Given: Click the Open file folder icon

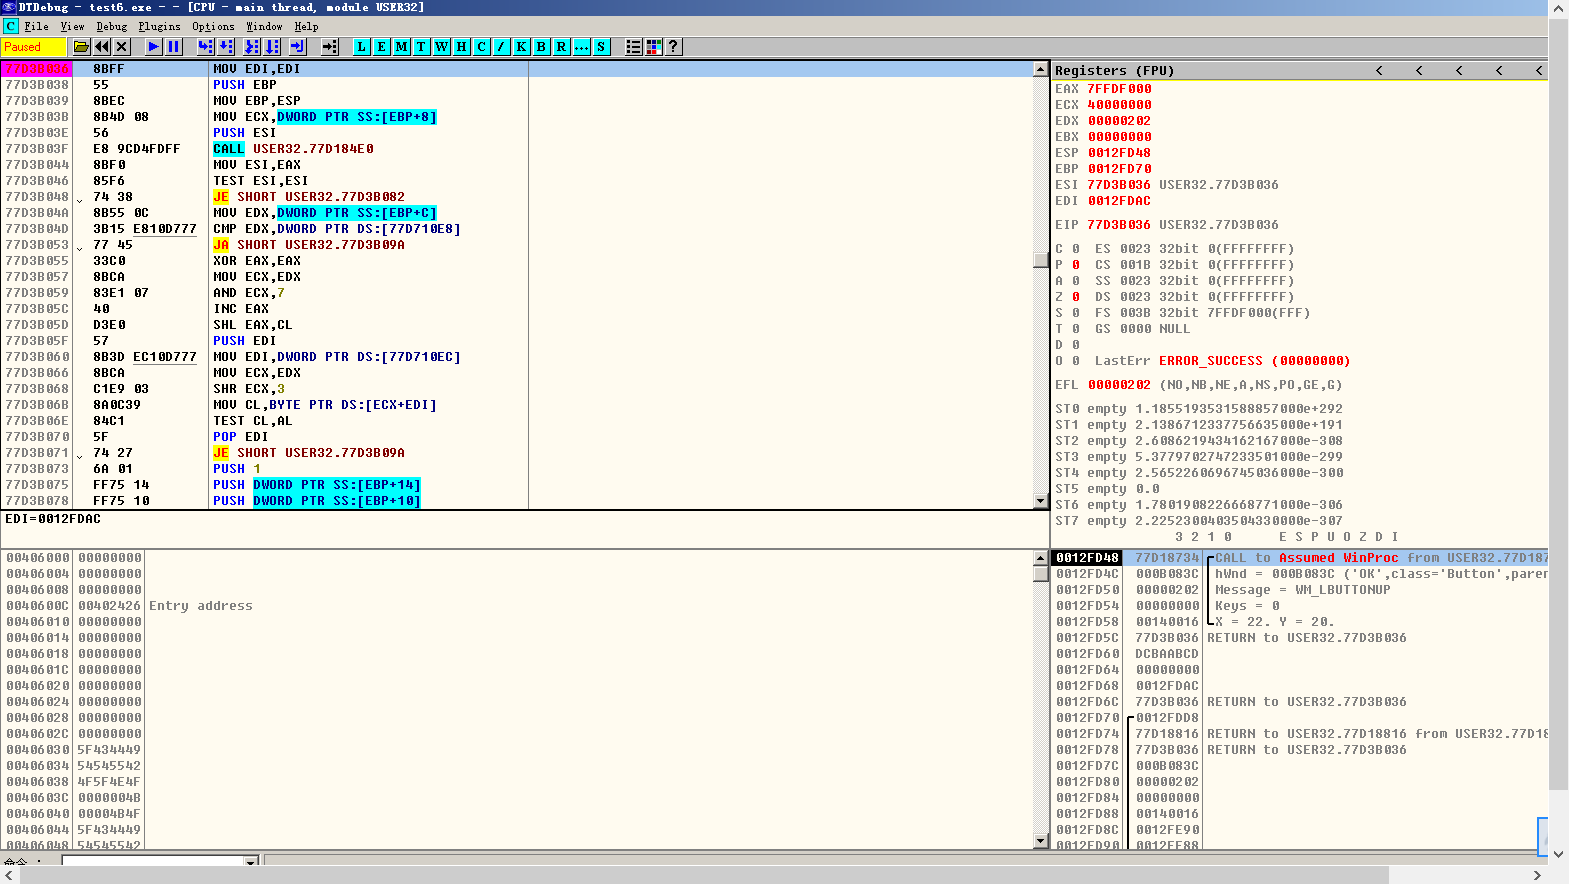Looking at the screenshot, I should (82, 47).
